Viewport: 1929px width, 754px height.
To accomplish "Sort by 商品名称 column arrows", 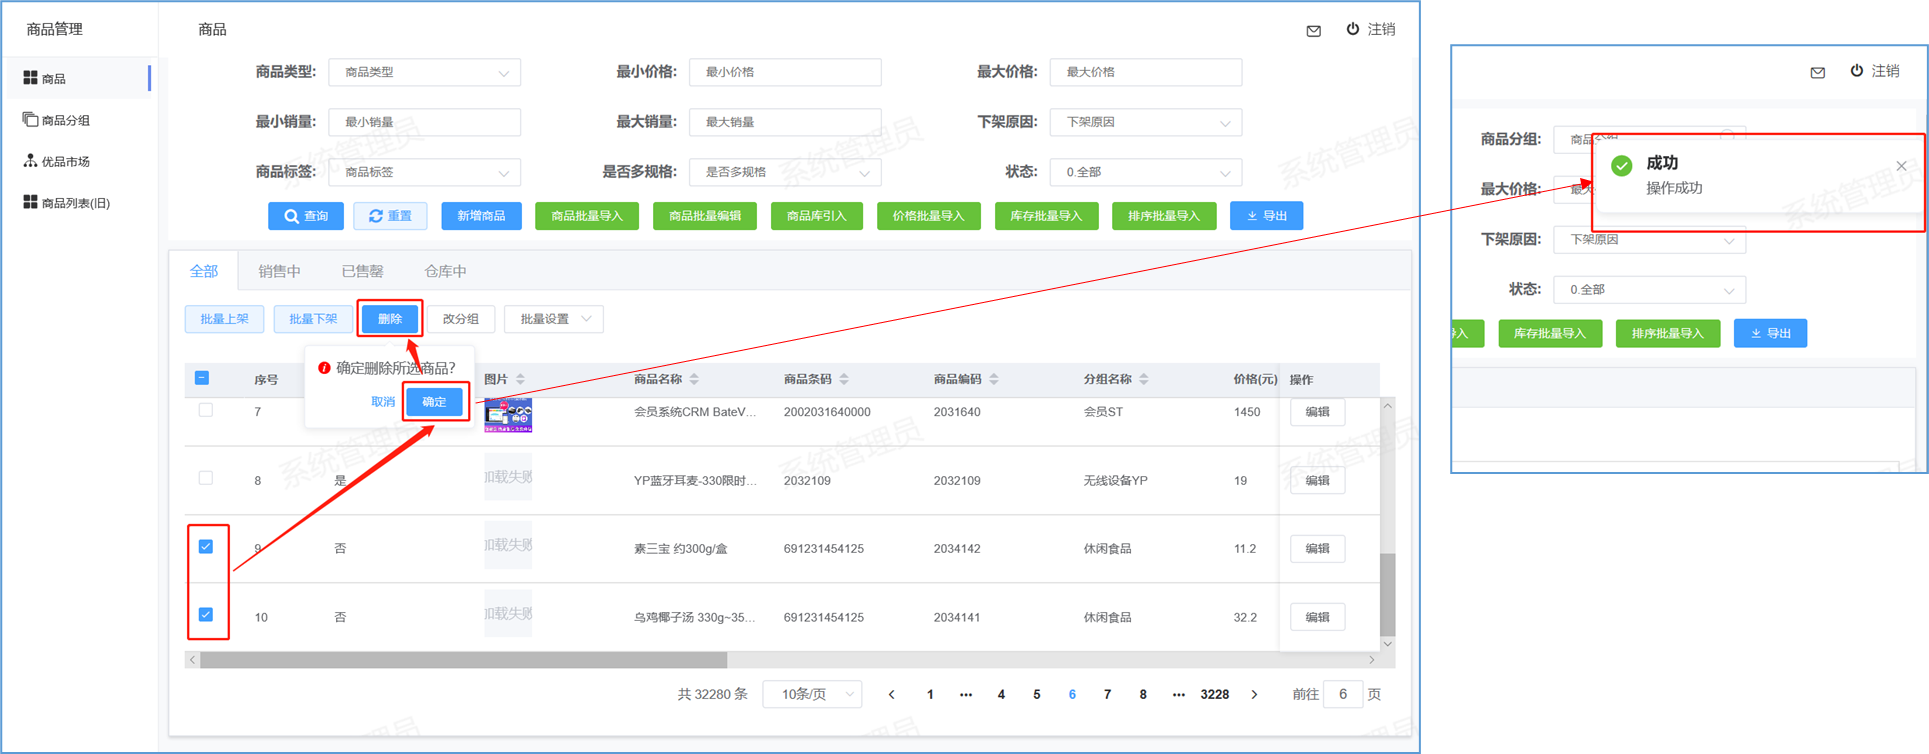I will (694, 379).
